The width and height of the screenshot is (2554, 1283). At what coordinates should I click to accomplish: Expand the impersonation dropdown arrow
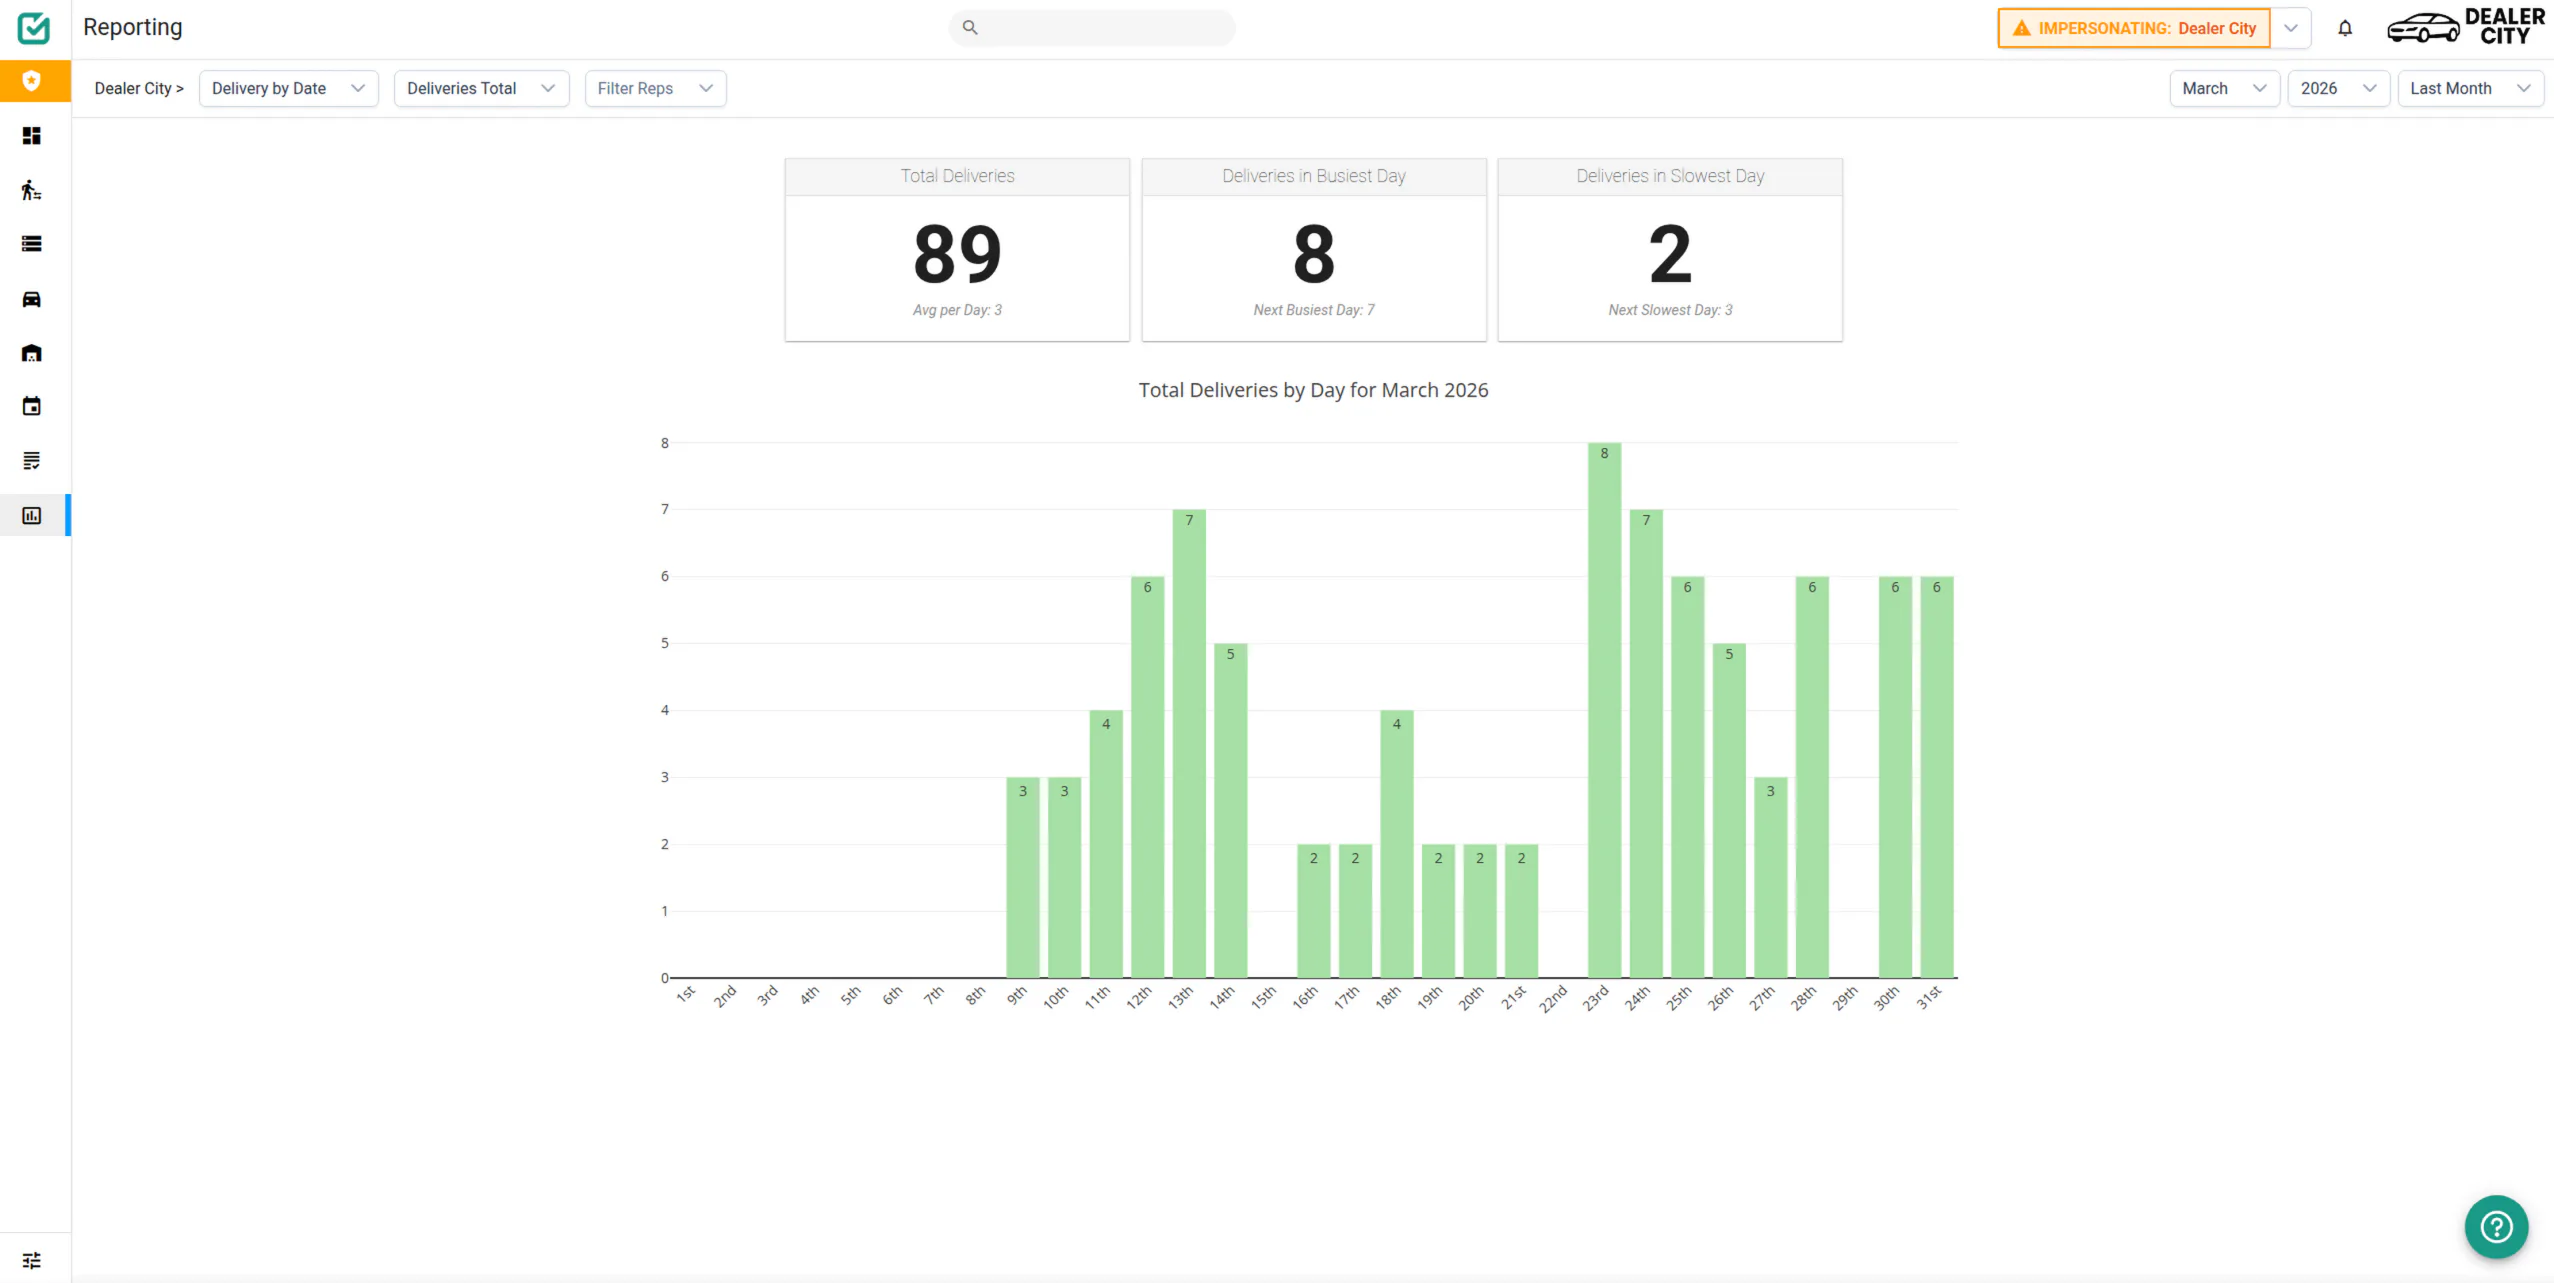[x=2291, y=28]
